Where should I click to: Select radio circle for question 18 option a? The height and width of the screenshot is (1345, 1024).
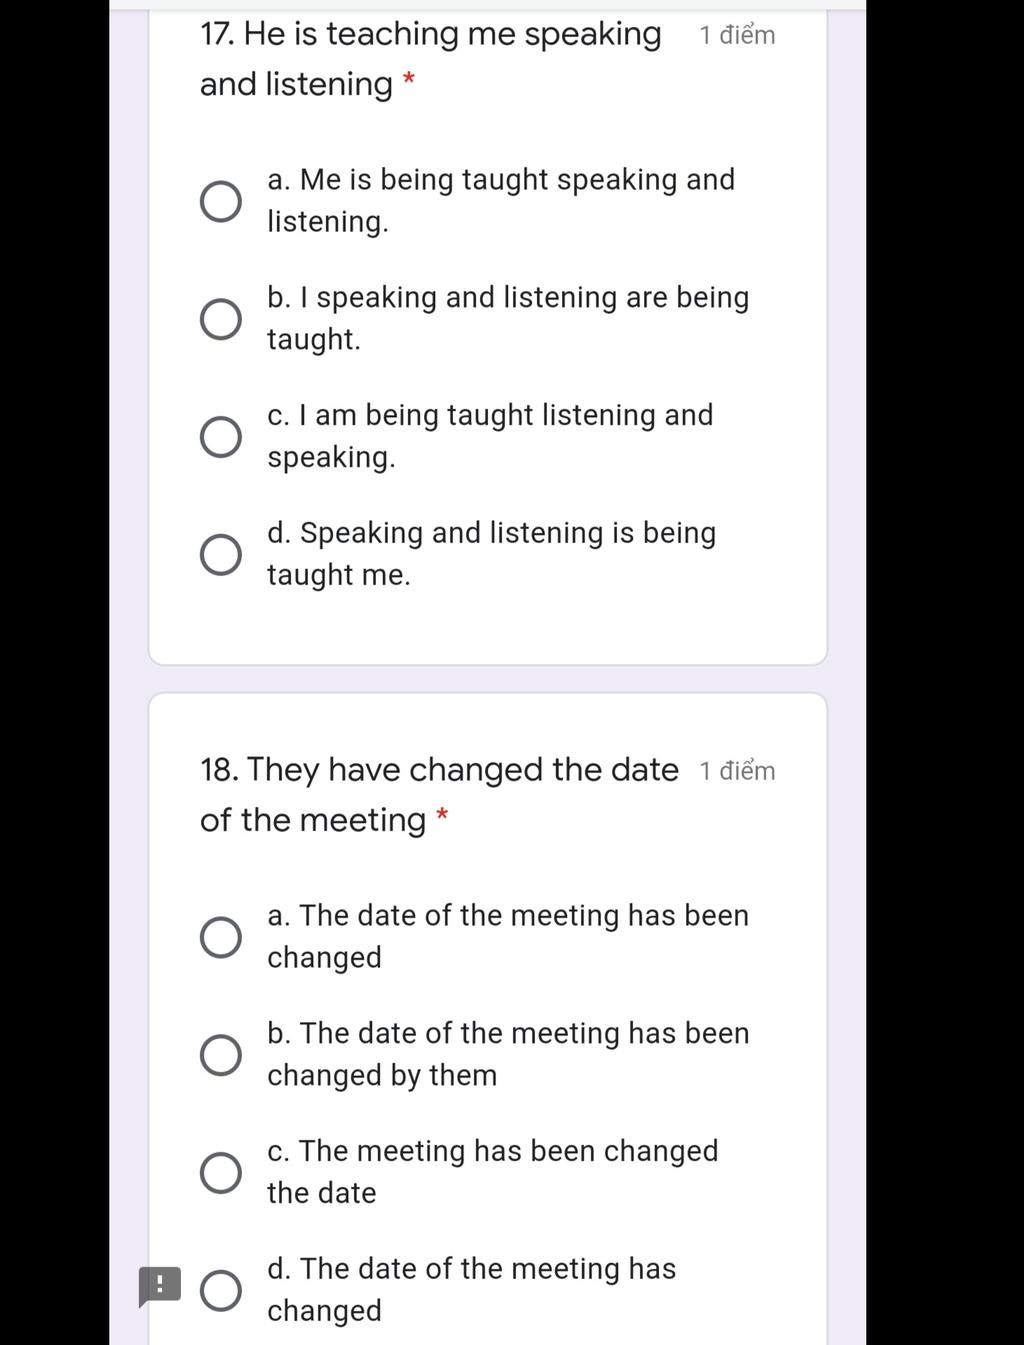tap(220, 938)
